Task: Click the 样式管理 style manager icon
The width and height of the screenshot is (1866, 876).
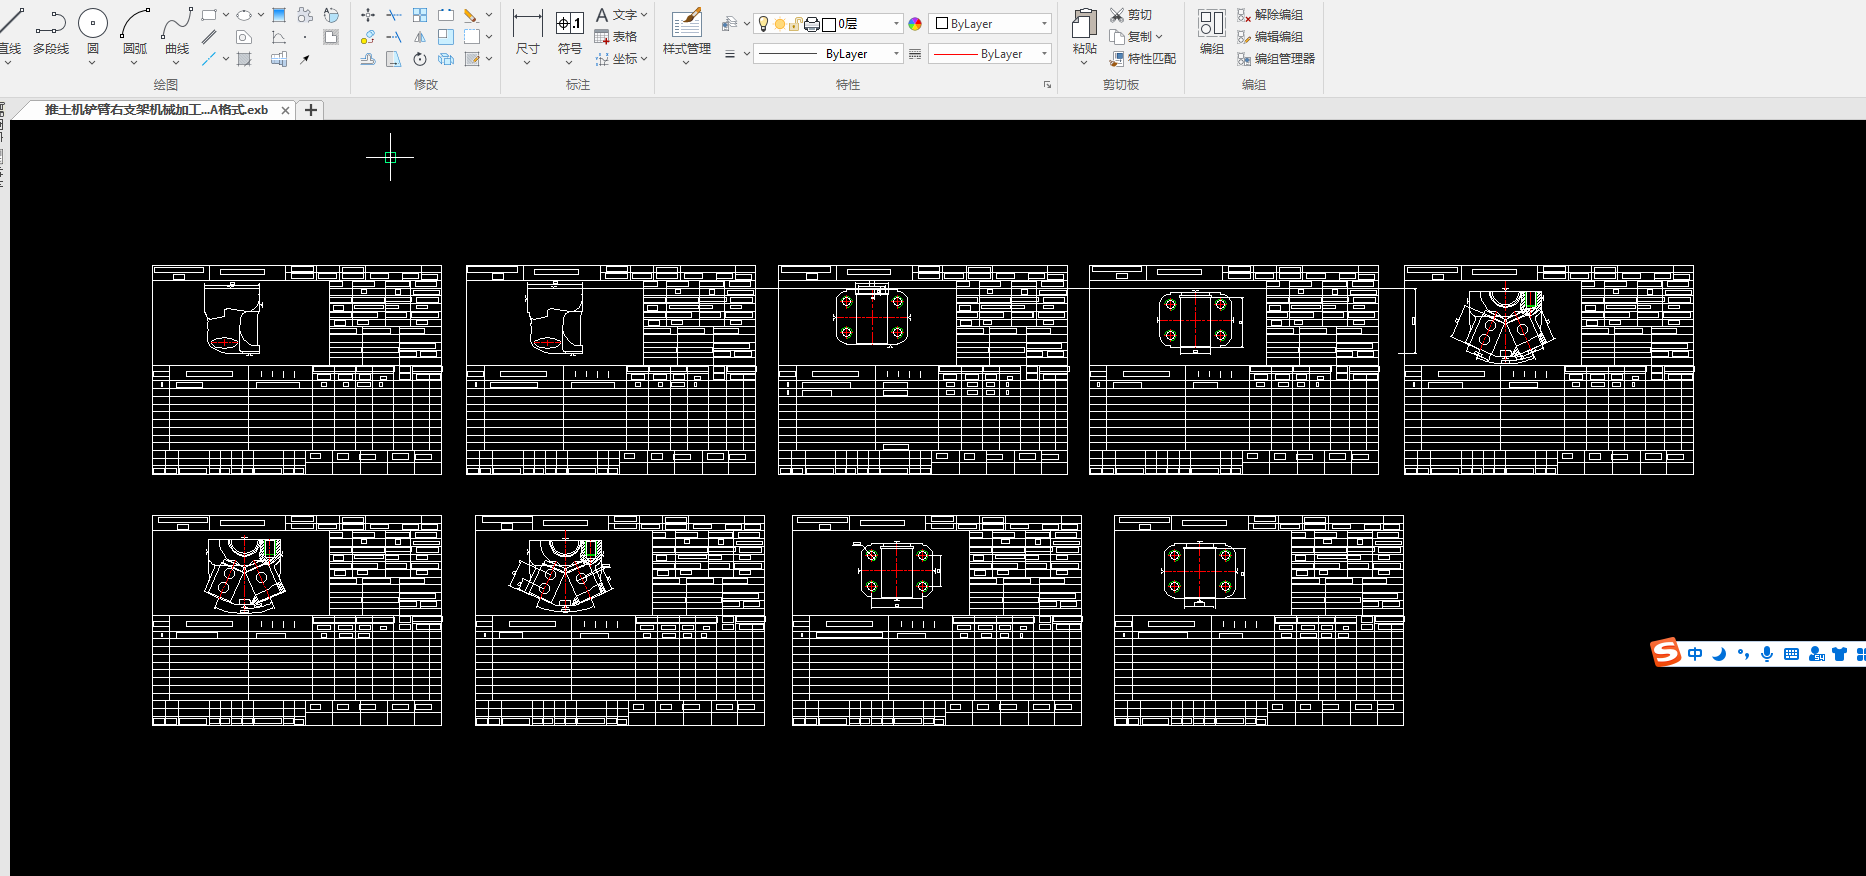Action: click(x=687, y=23)
